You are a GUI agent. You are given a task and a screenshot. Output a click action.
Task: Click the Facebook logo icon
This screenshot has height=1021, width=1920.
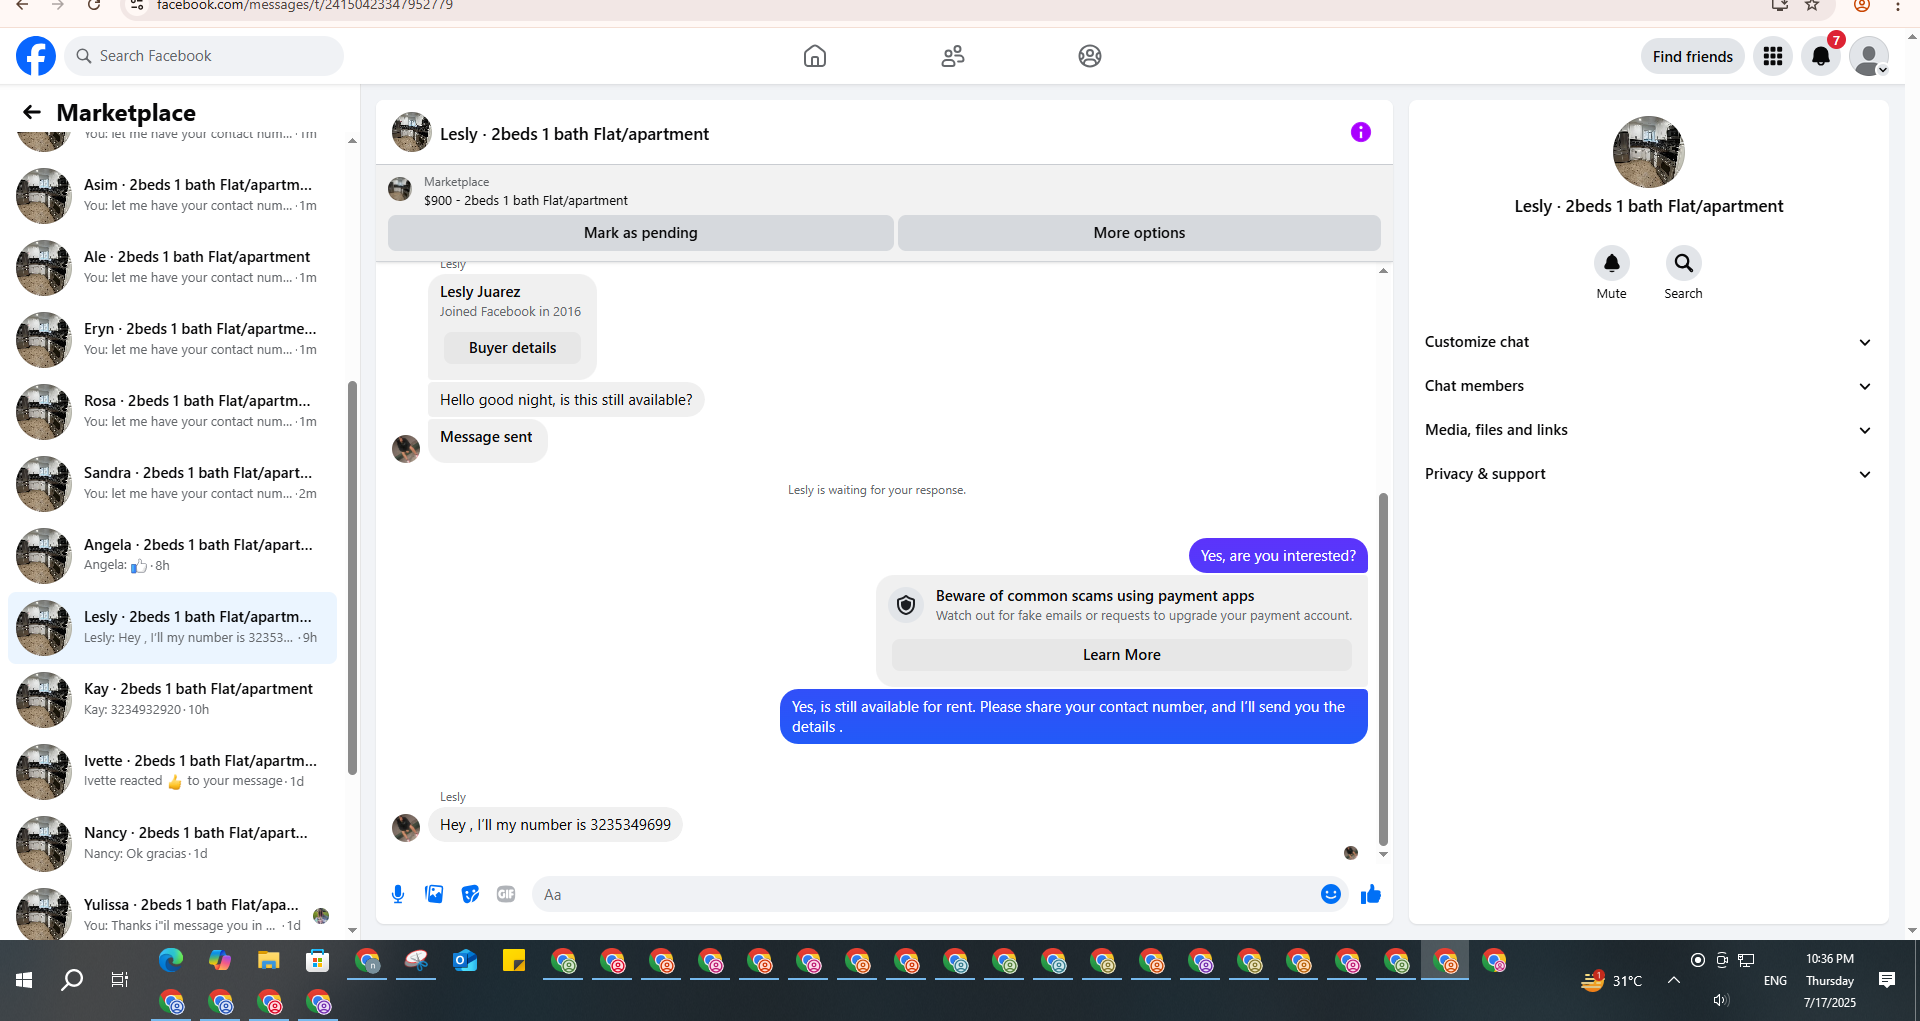tap(36, 56)
